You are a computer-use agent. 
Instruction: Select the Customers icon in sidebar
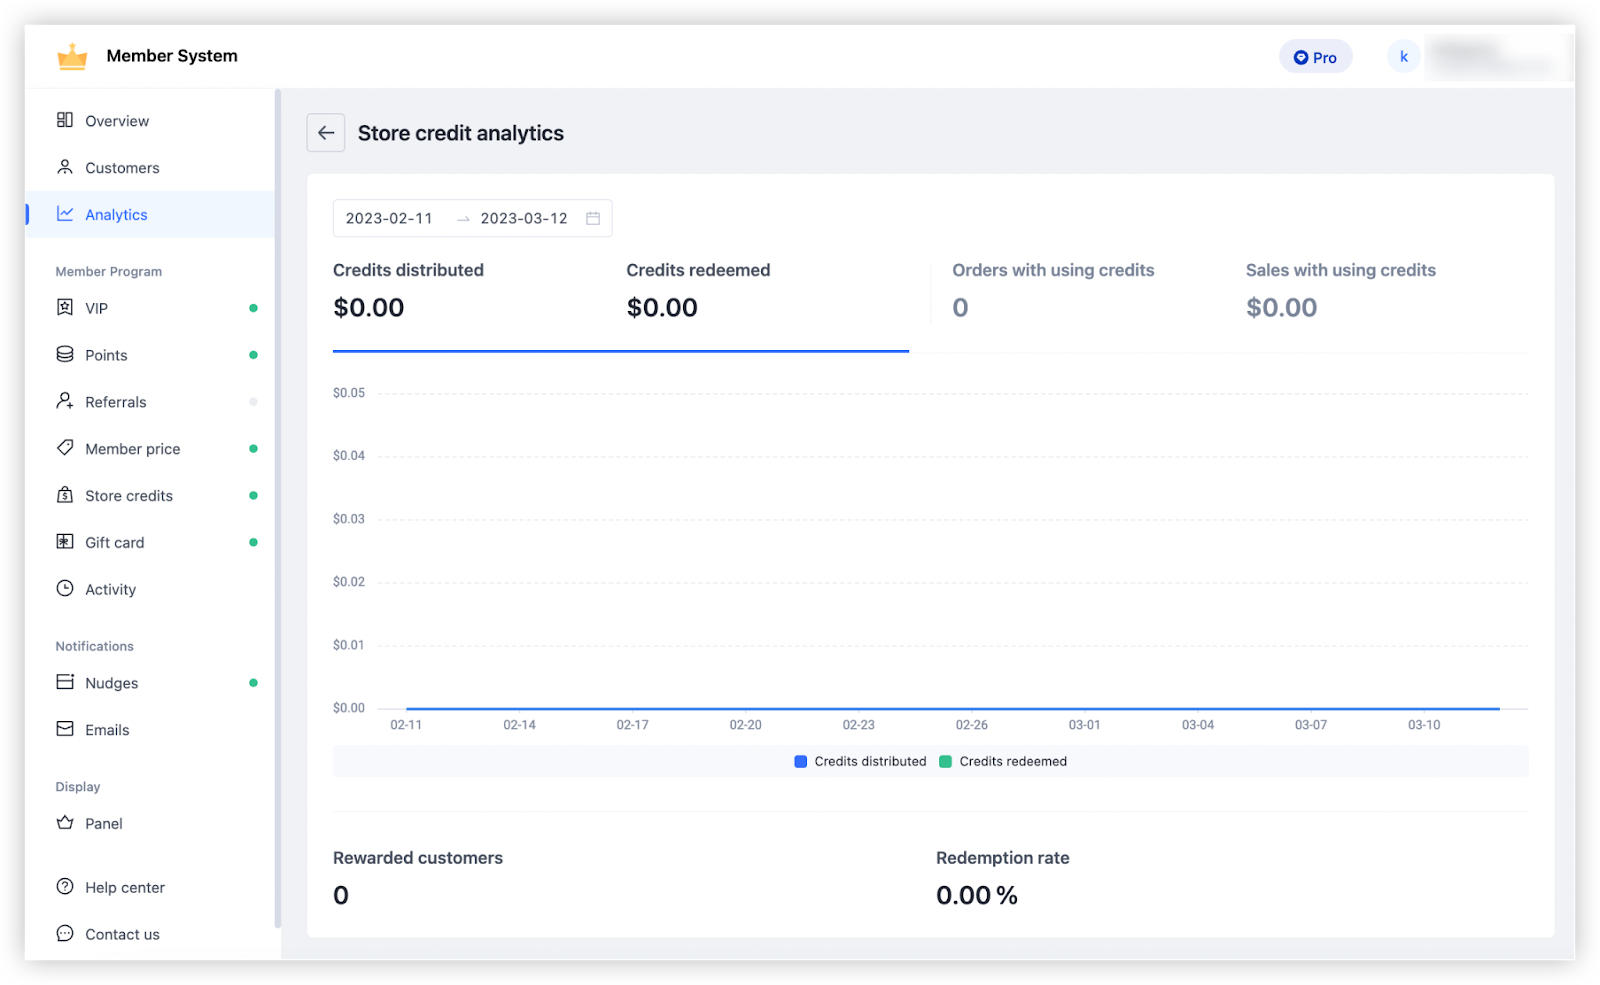(64, 167)
